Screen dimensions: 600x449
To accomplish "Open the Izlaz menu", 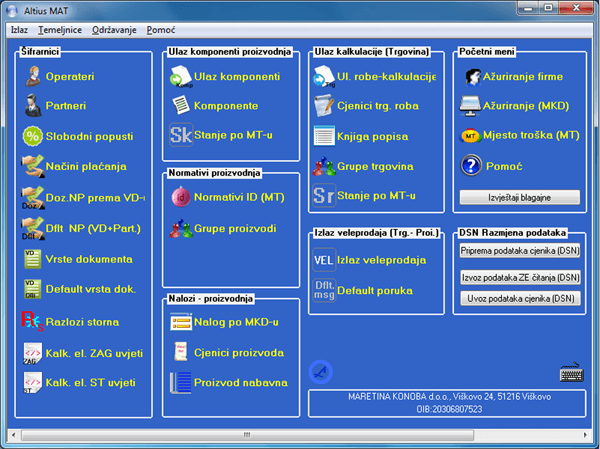I will point(19,30).
